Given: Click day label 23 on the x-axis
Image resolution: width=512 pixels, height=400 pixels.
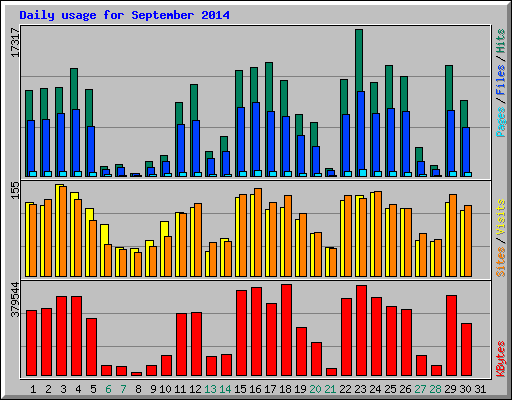Looking at the screenshot, I should [x=360, y=389].
